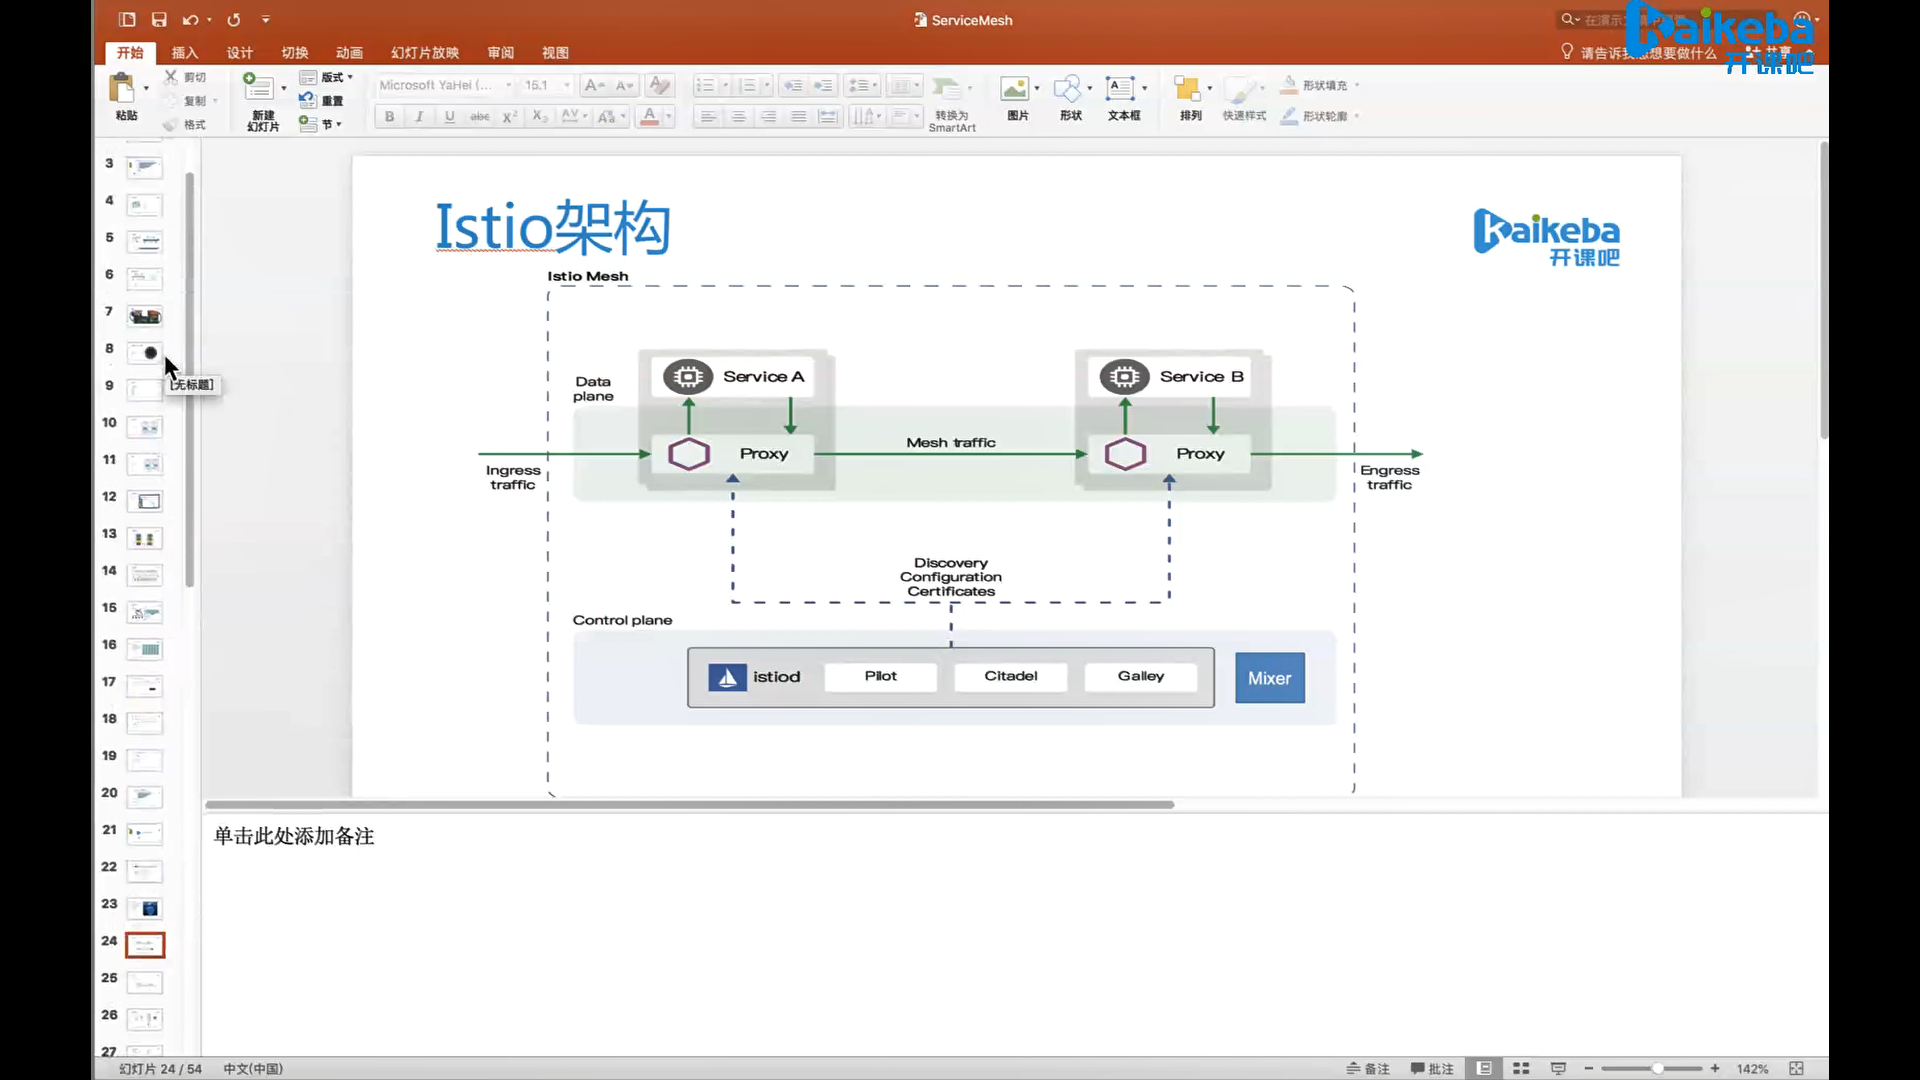1920x1080 pixels.
Task: Switch to slide sorter view icon
Action: (x=1521, y=1068)
